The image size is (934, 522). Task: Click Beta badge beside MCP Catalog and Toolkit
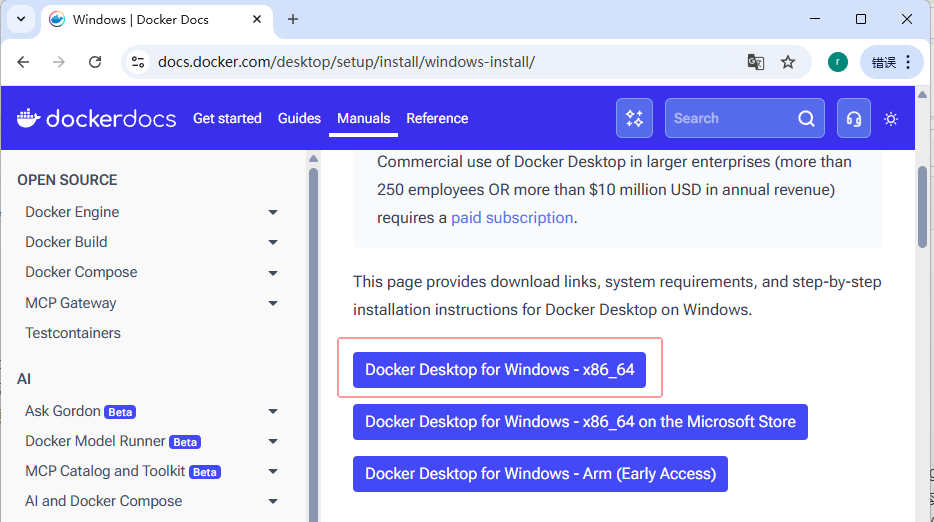pyautogui.click(x=205, y=472)
